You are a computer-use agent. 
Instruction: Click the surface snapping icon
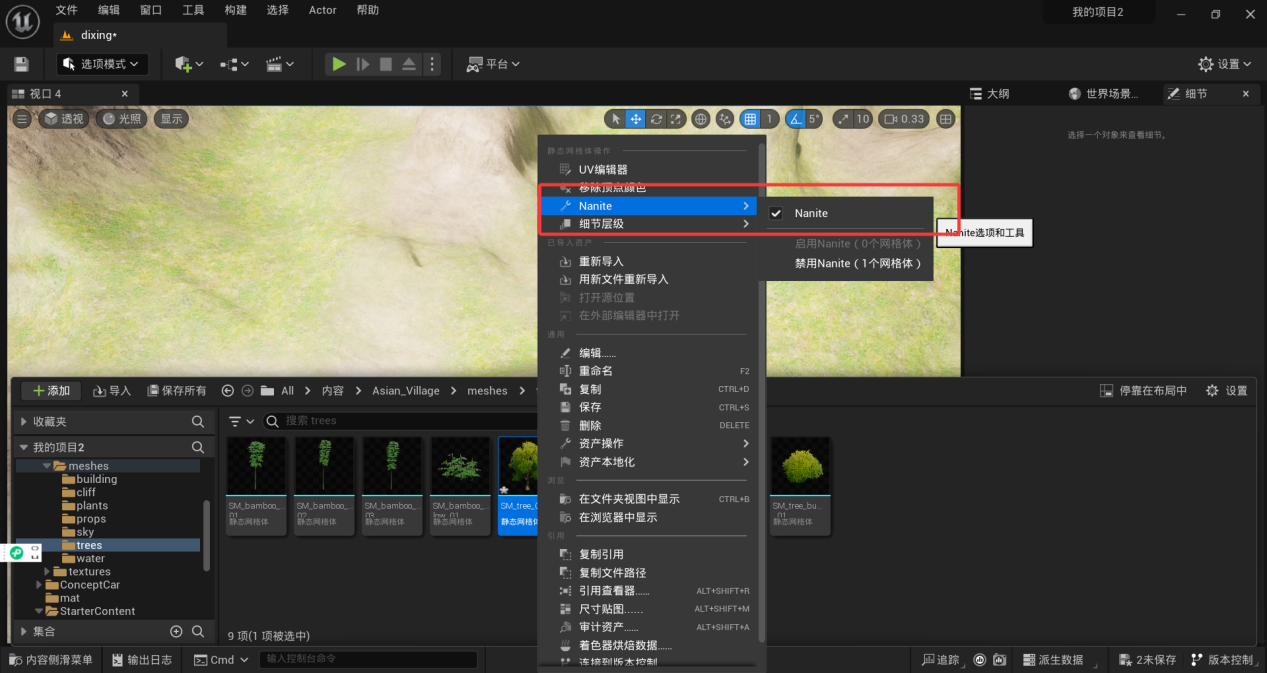[725, 119]
